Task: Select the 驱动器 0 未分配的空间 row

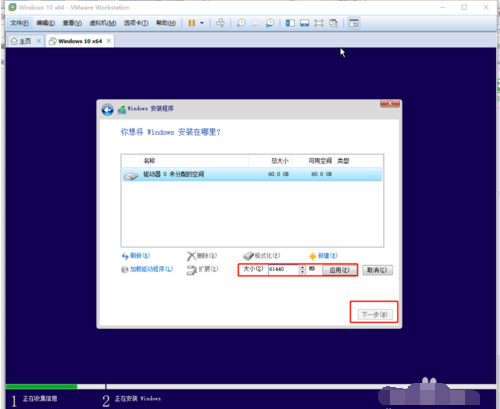Action: point(252,174)
